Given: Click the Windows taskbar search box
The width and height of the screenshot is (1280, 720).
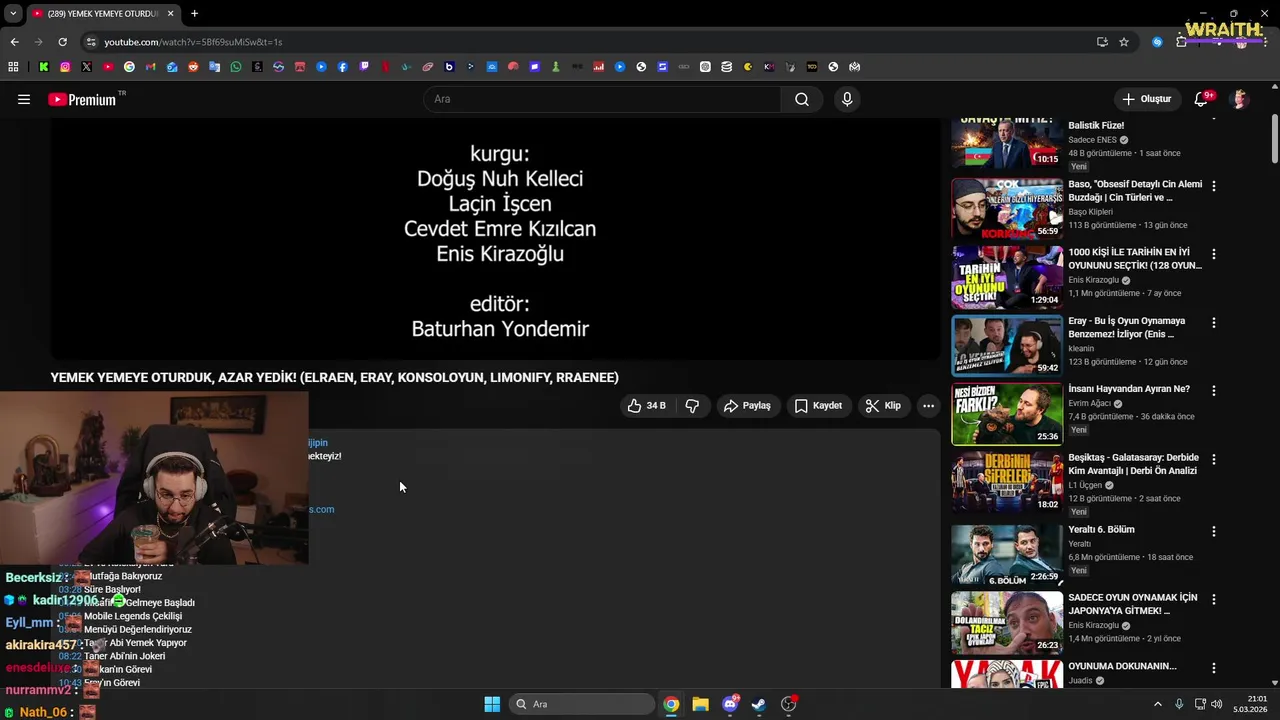Looking at the screenshot, I should tap(582, 704).
